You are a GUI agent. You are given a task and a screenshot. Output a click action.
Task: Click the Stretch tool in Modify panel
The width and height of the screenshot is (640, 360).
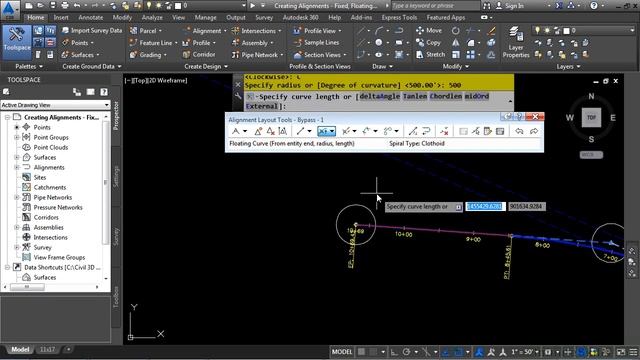[430, 54]
